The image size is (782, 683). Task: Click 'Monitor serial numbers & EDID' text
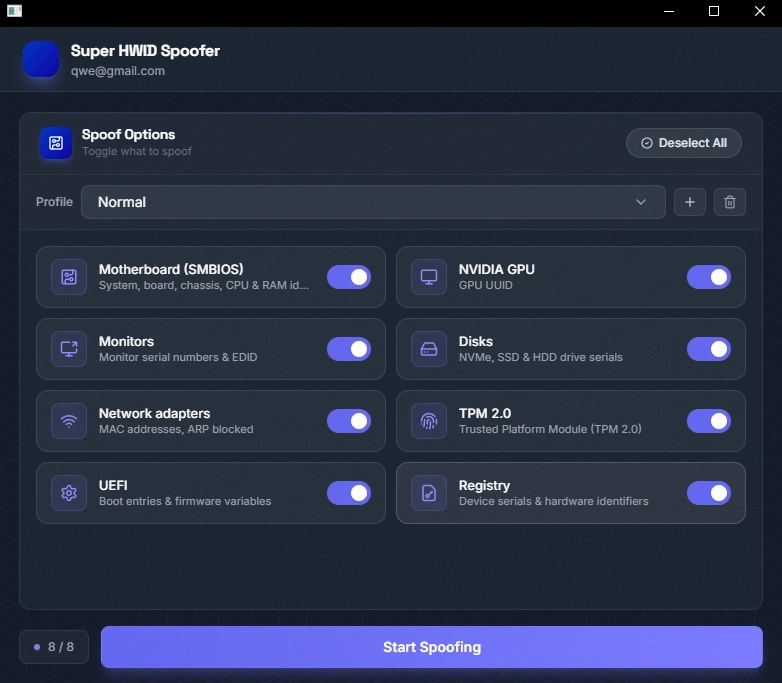(x=178, y=357)
